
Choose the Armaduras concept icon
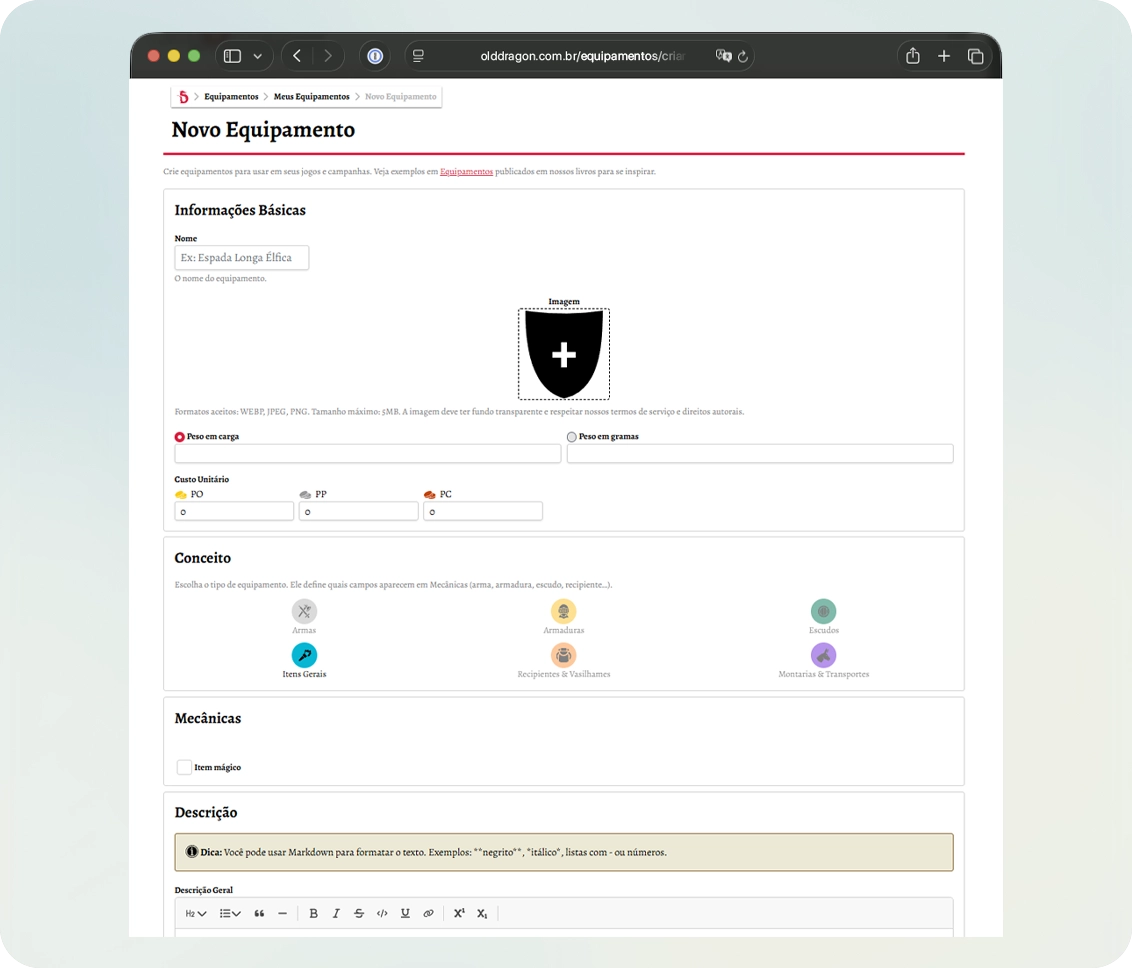[563, 611]
